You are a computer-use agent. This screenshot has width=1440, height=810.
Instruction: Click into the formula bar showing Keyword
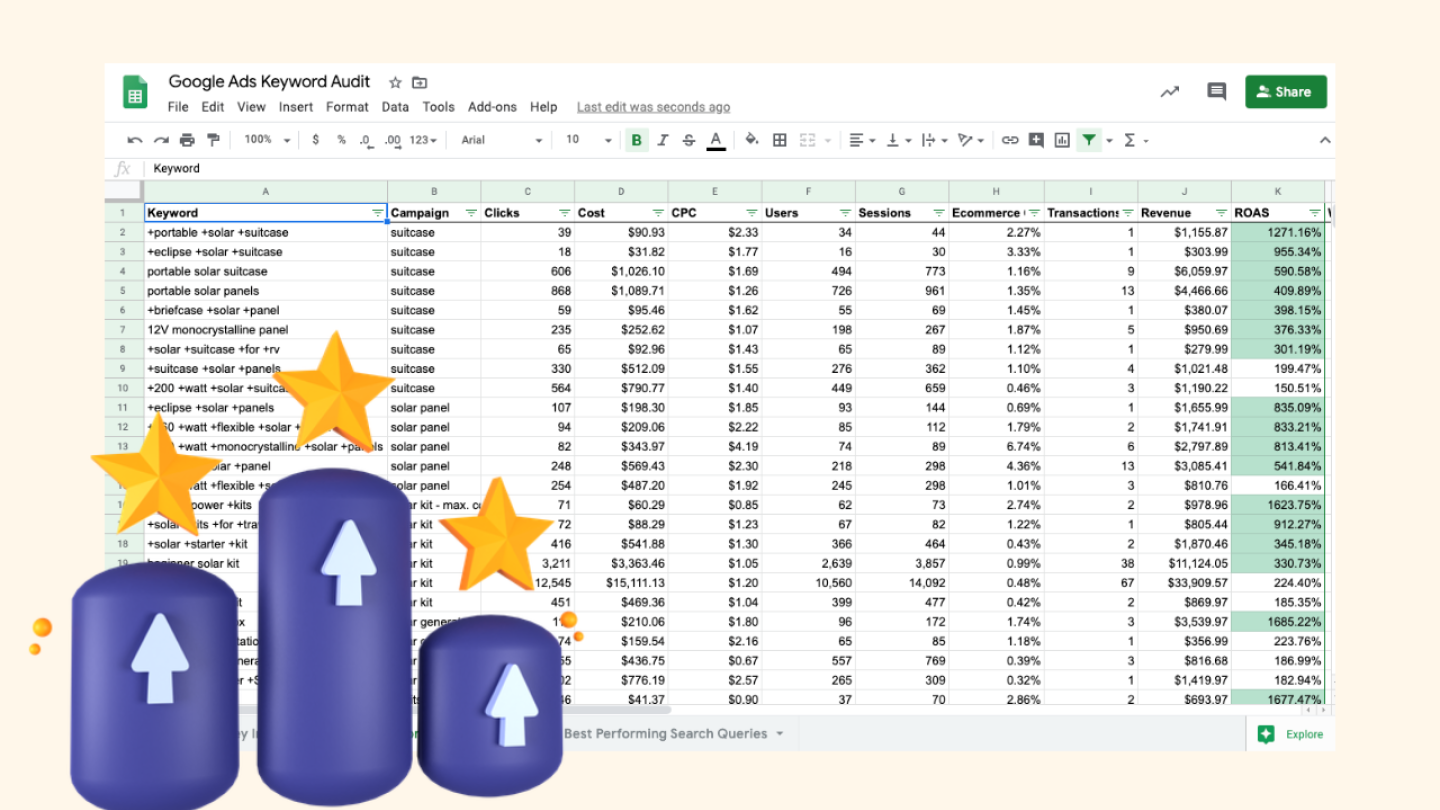(740, 168)
